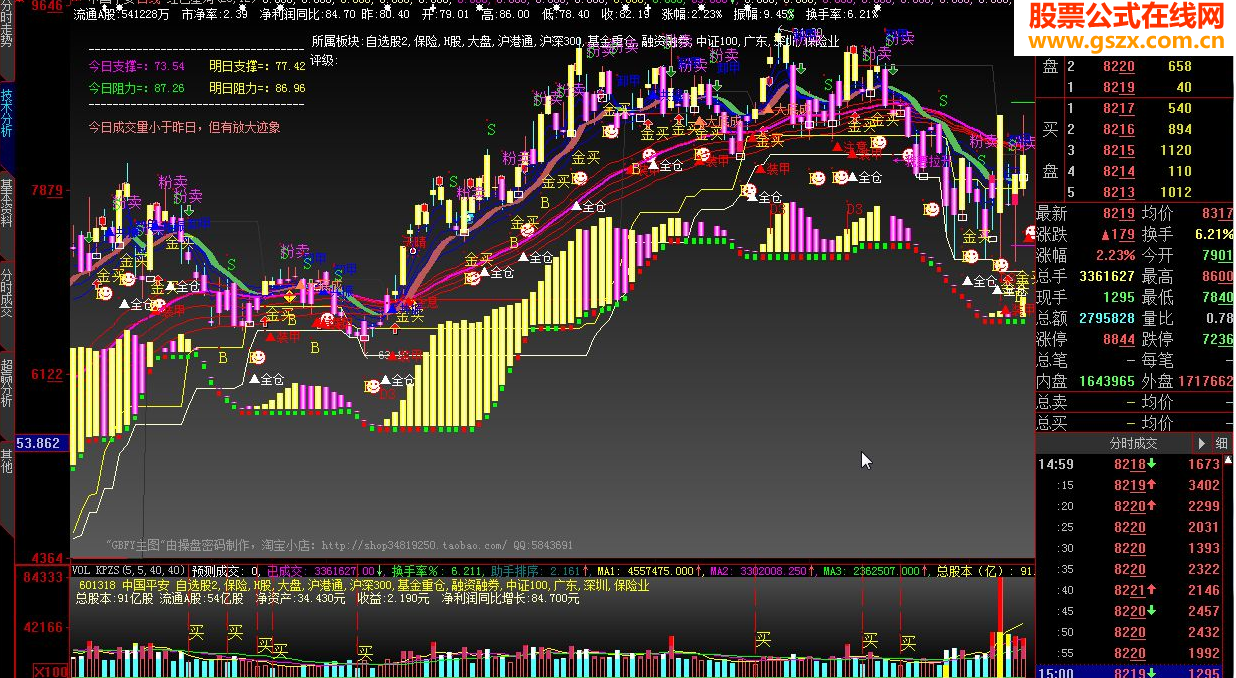Open the 基本资料 side tab
This screenshot has width=1236, height=678.
pyautogui.click(x=7, y=201)
